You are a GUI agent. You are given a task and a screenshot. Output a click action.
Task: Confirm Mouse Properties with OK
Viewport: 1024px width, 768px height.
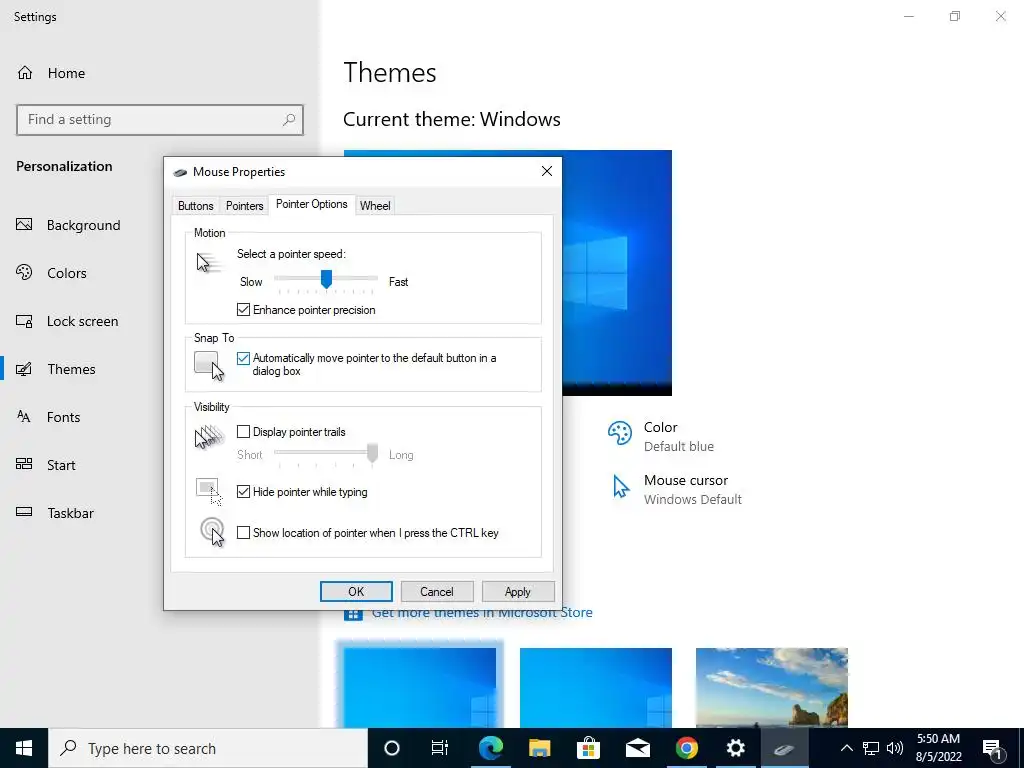pos(356,592)
